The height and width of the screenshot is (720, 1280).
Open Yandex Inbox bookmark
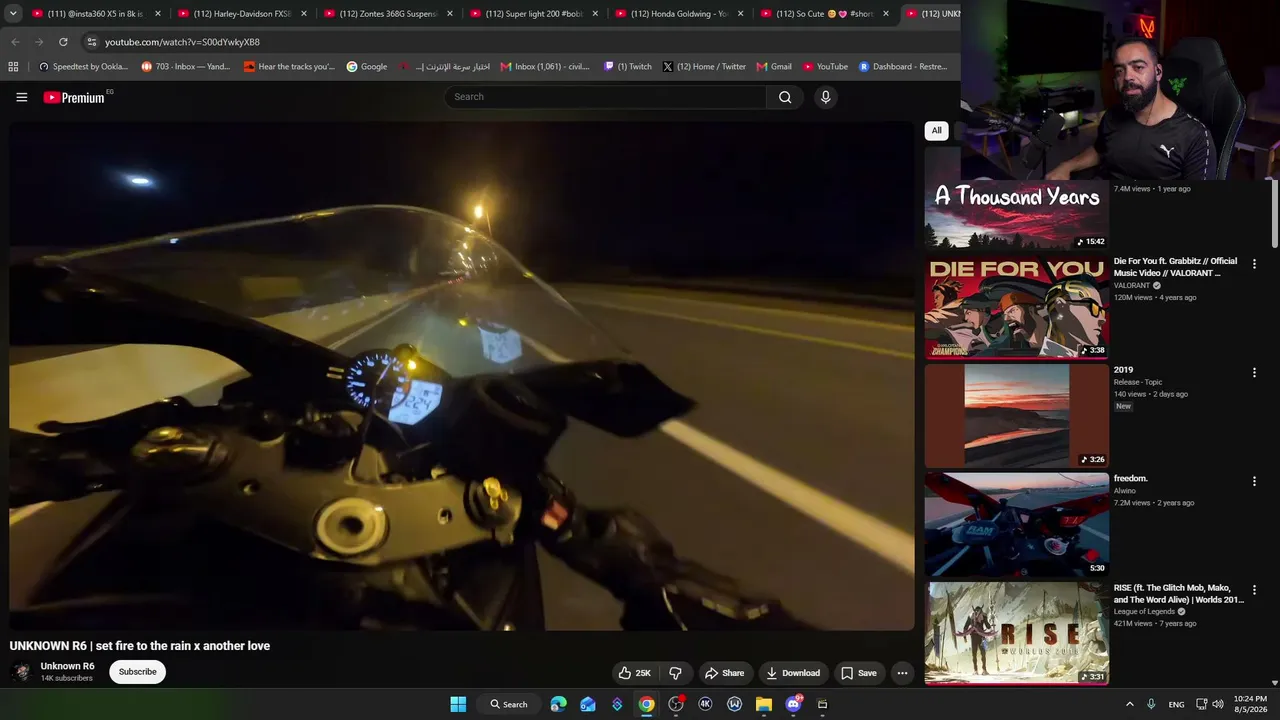(x=186, y=67)
